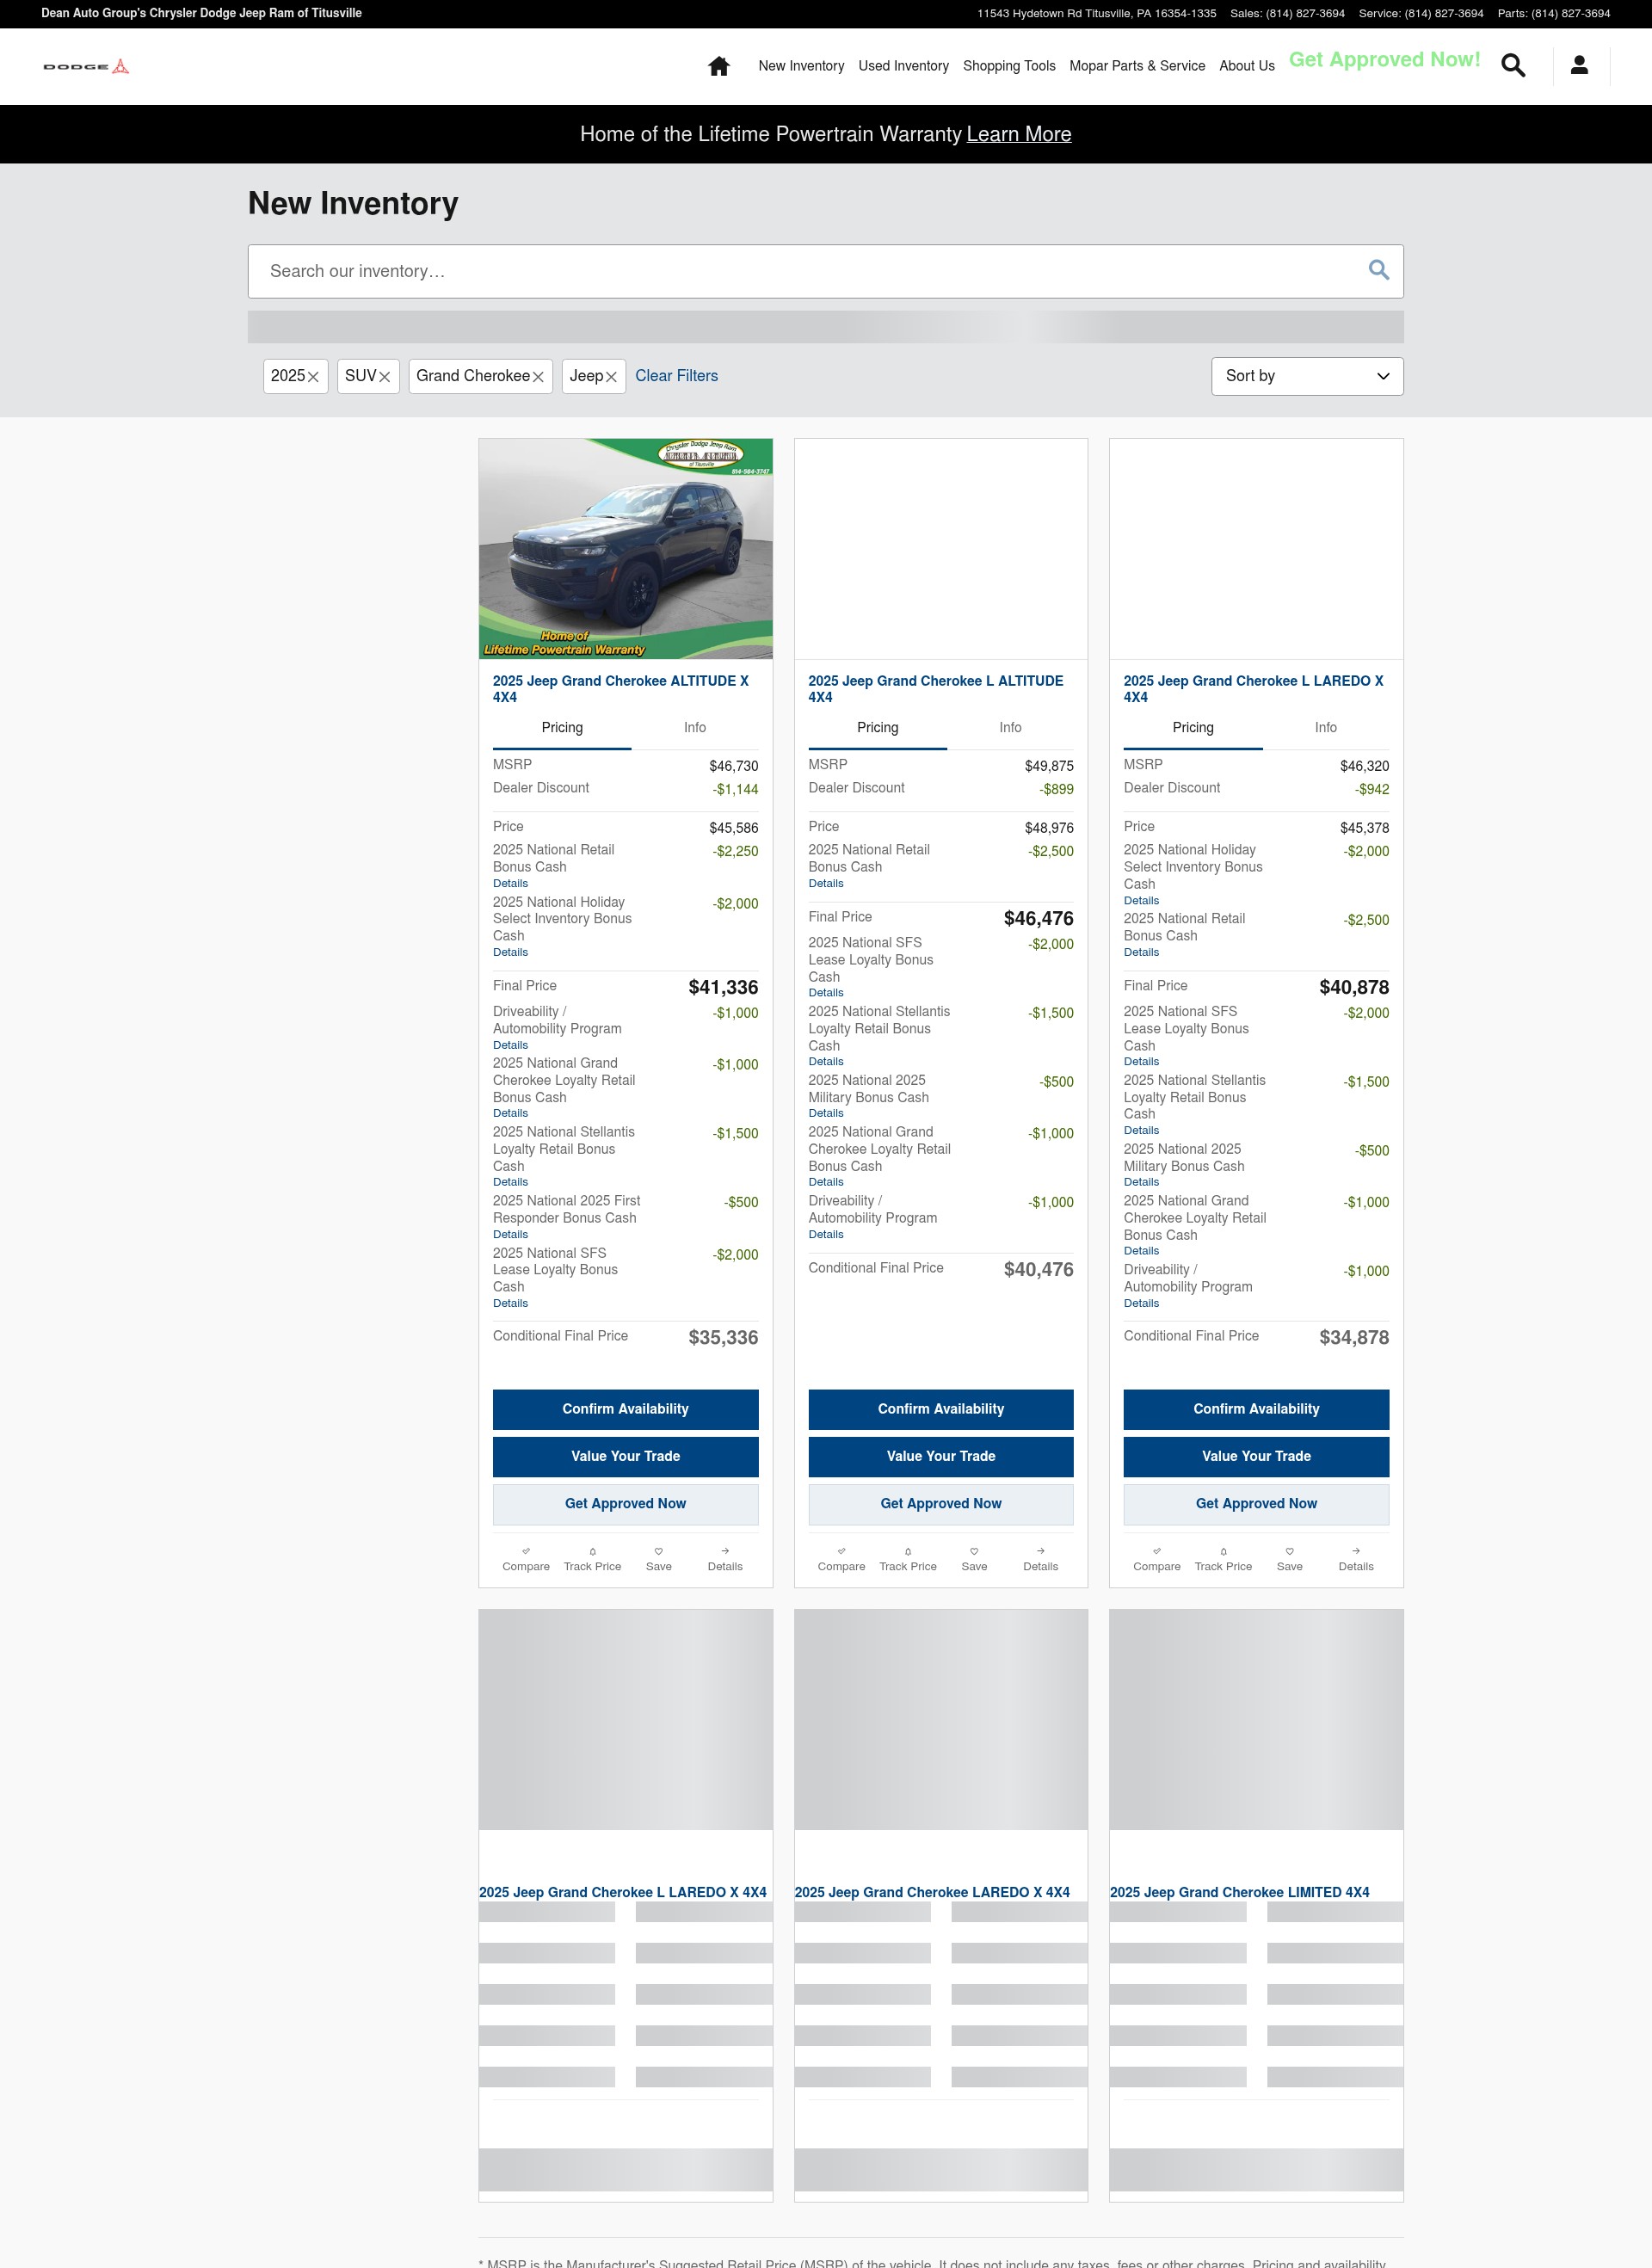Save the Grand Cherokee L ALTITUDE
This screenshot has width=1652, height=2268.
(974, 1559)
